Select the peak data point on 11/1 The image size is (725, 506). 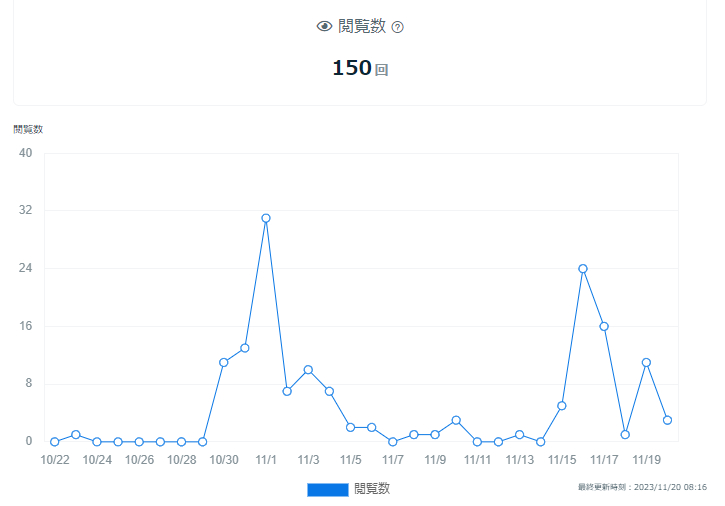pyautogui.click(x=266, y=218)
